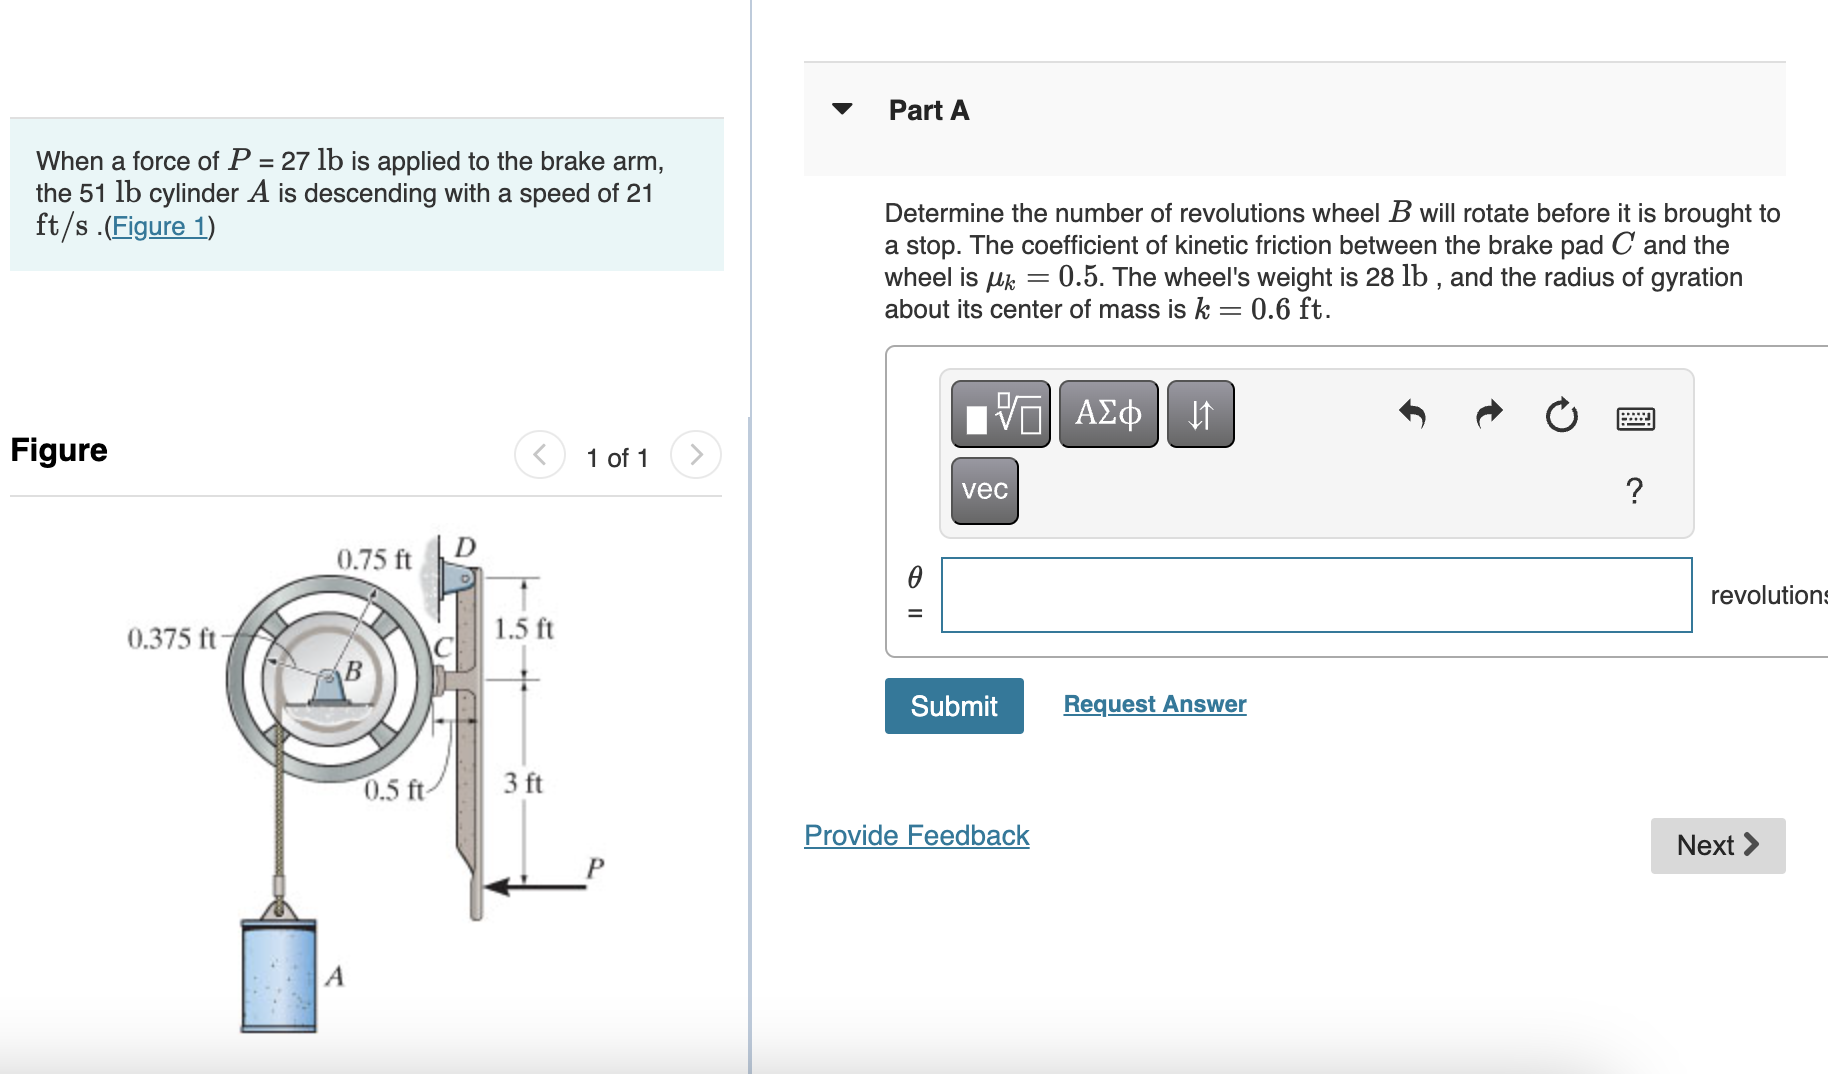The height and width of the screenshot is (1074, 1828).
Task: Open the Request Answer link
Action: coord(1154,704)
